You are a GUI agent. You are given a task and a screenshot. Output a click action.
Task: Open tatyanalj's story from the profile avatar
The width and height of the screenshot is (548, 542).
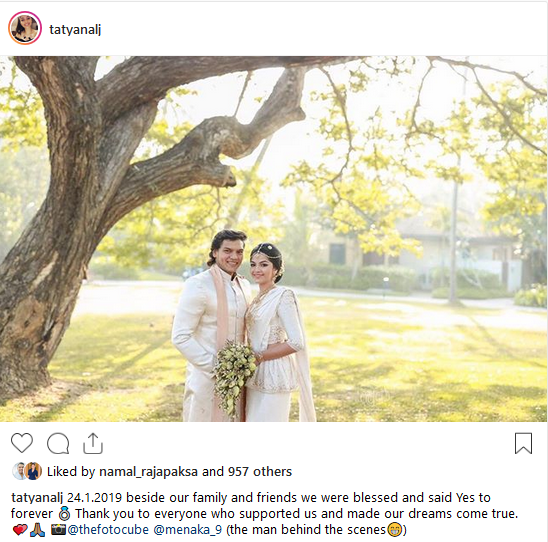click(25, 28)
